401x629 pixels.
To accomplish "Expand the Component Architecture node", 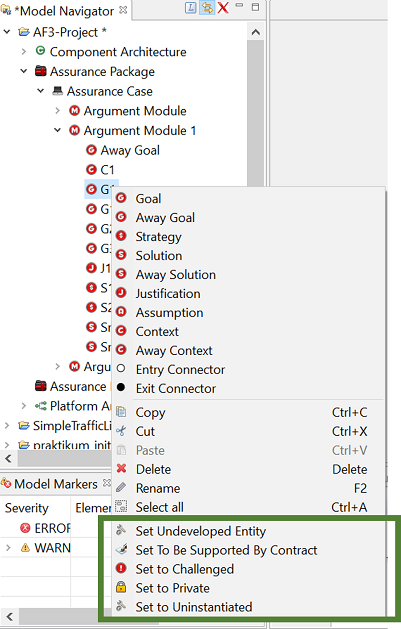I will (x=24, y=52).
